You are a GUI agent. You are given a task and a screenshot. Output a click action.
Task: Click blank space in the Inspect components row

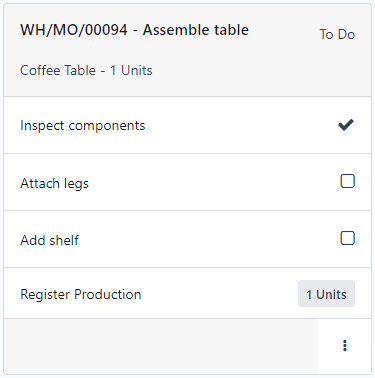pyautogui.click(x=240, y=125)
